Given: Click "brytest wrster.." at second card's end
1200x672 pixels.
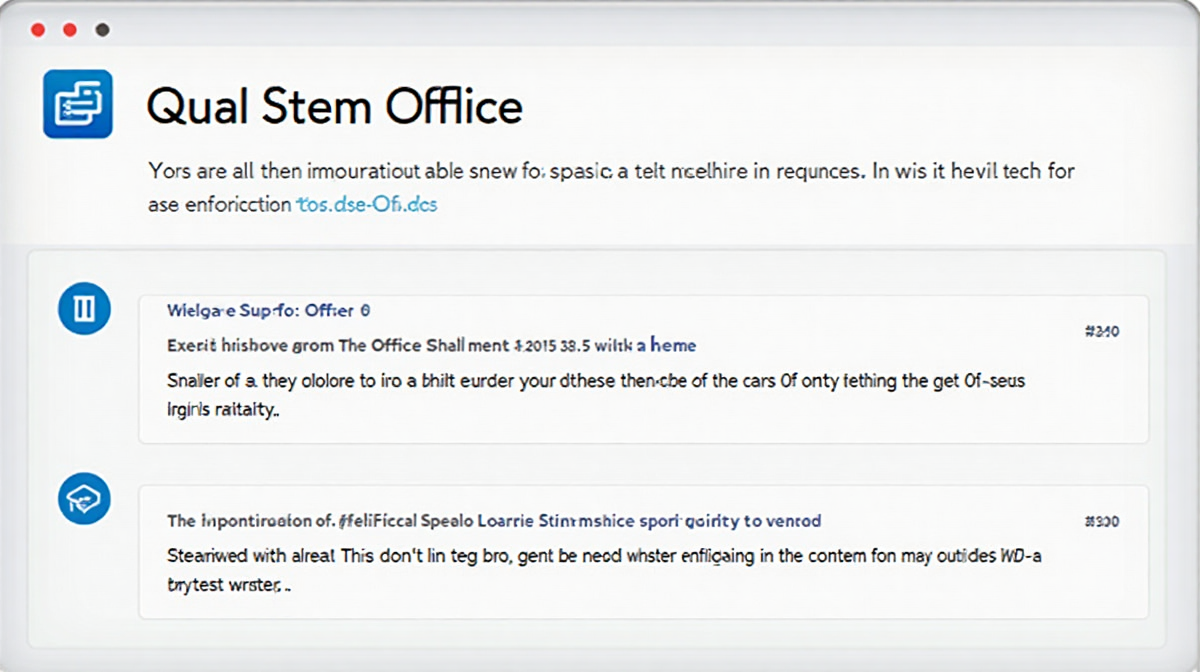Looking at the screenshot, I should pos(229,585).
